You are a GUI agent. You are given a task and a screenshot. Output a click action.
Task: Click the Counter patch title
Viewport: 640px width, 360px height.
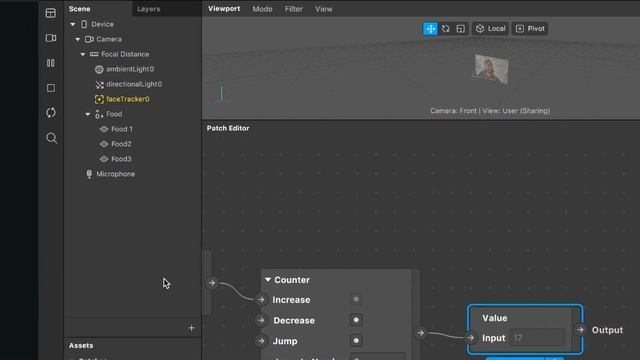point(292,280)
